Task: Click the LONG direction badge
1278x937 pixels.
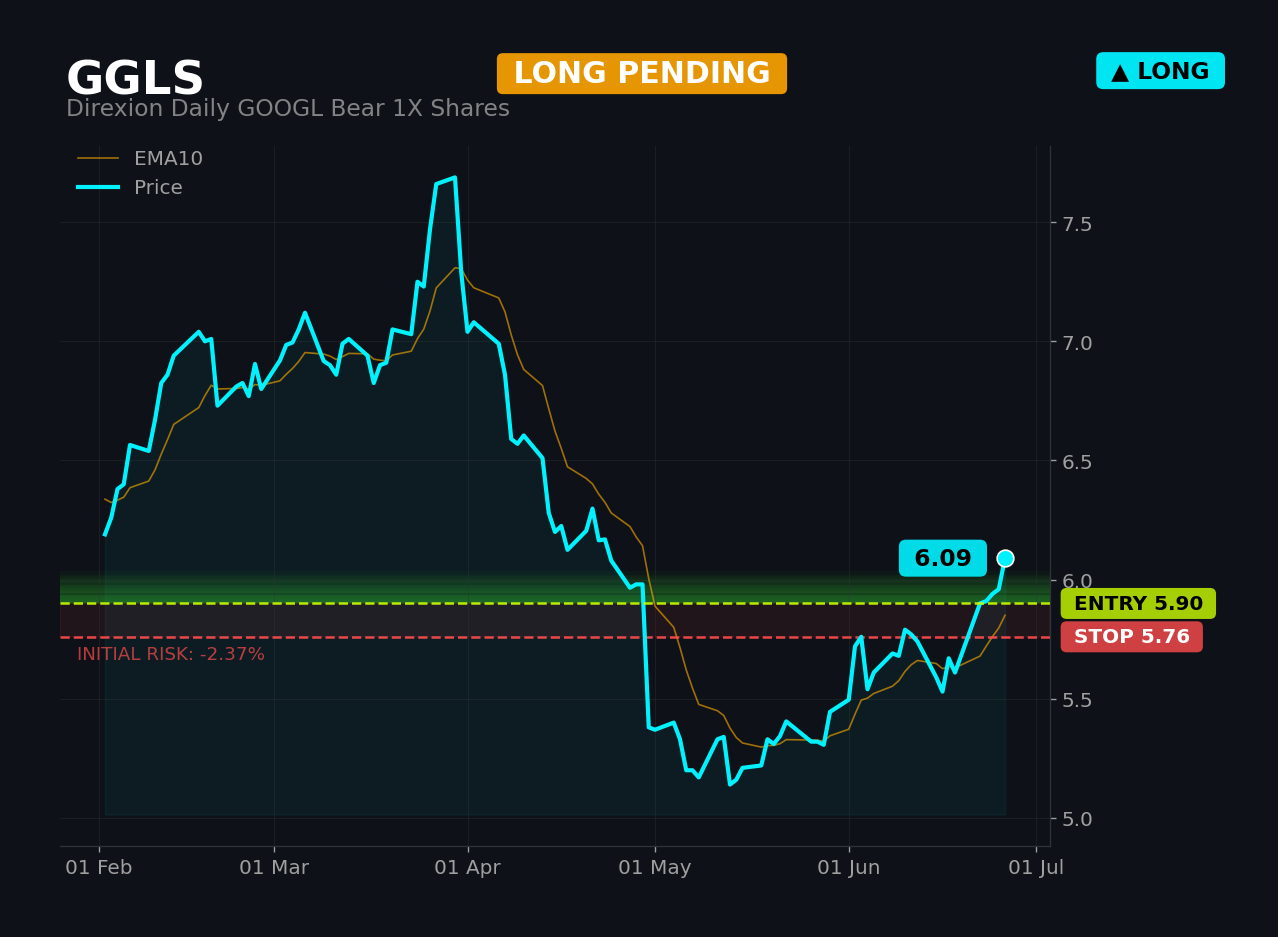Action: pos(1160,71)
